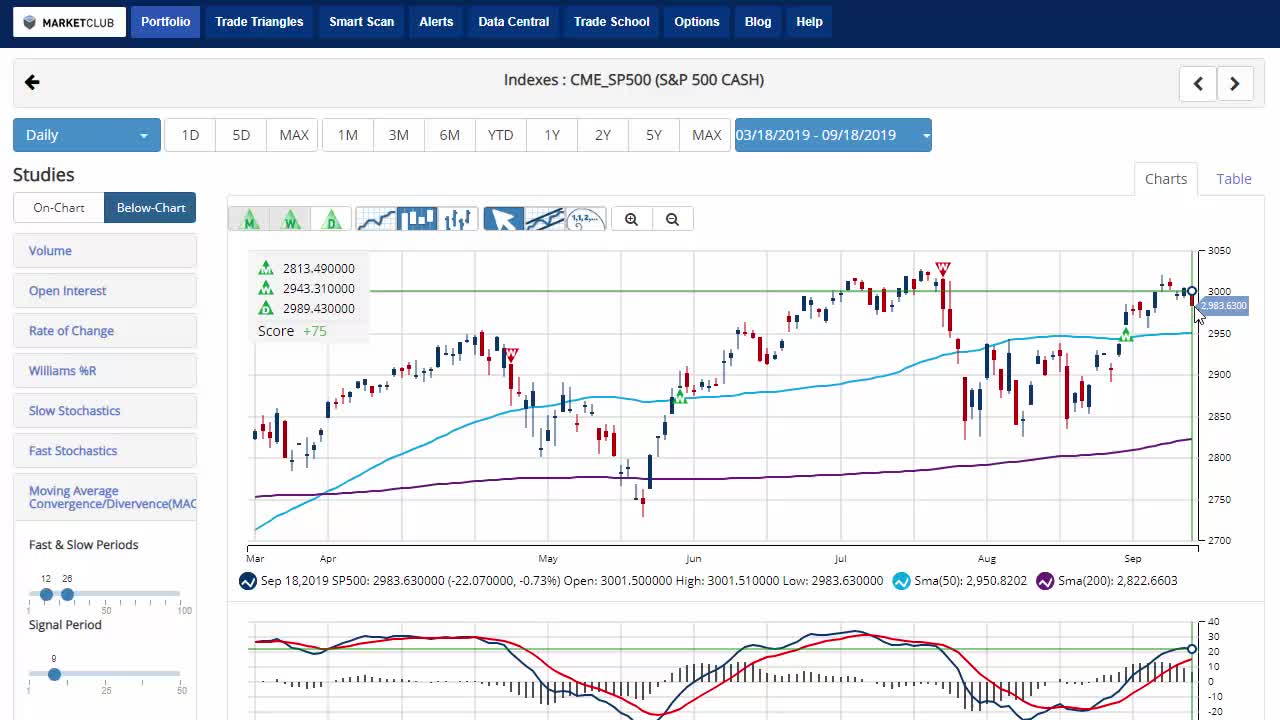This screenshot has height=720, width=1280.
Task: Click the Sma(50) legend icon
Action: click(901, 581)
